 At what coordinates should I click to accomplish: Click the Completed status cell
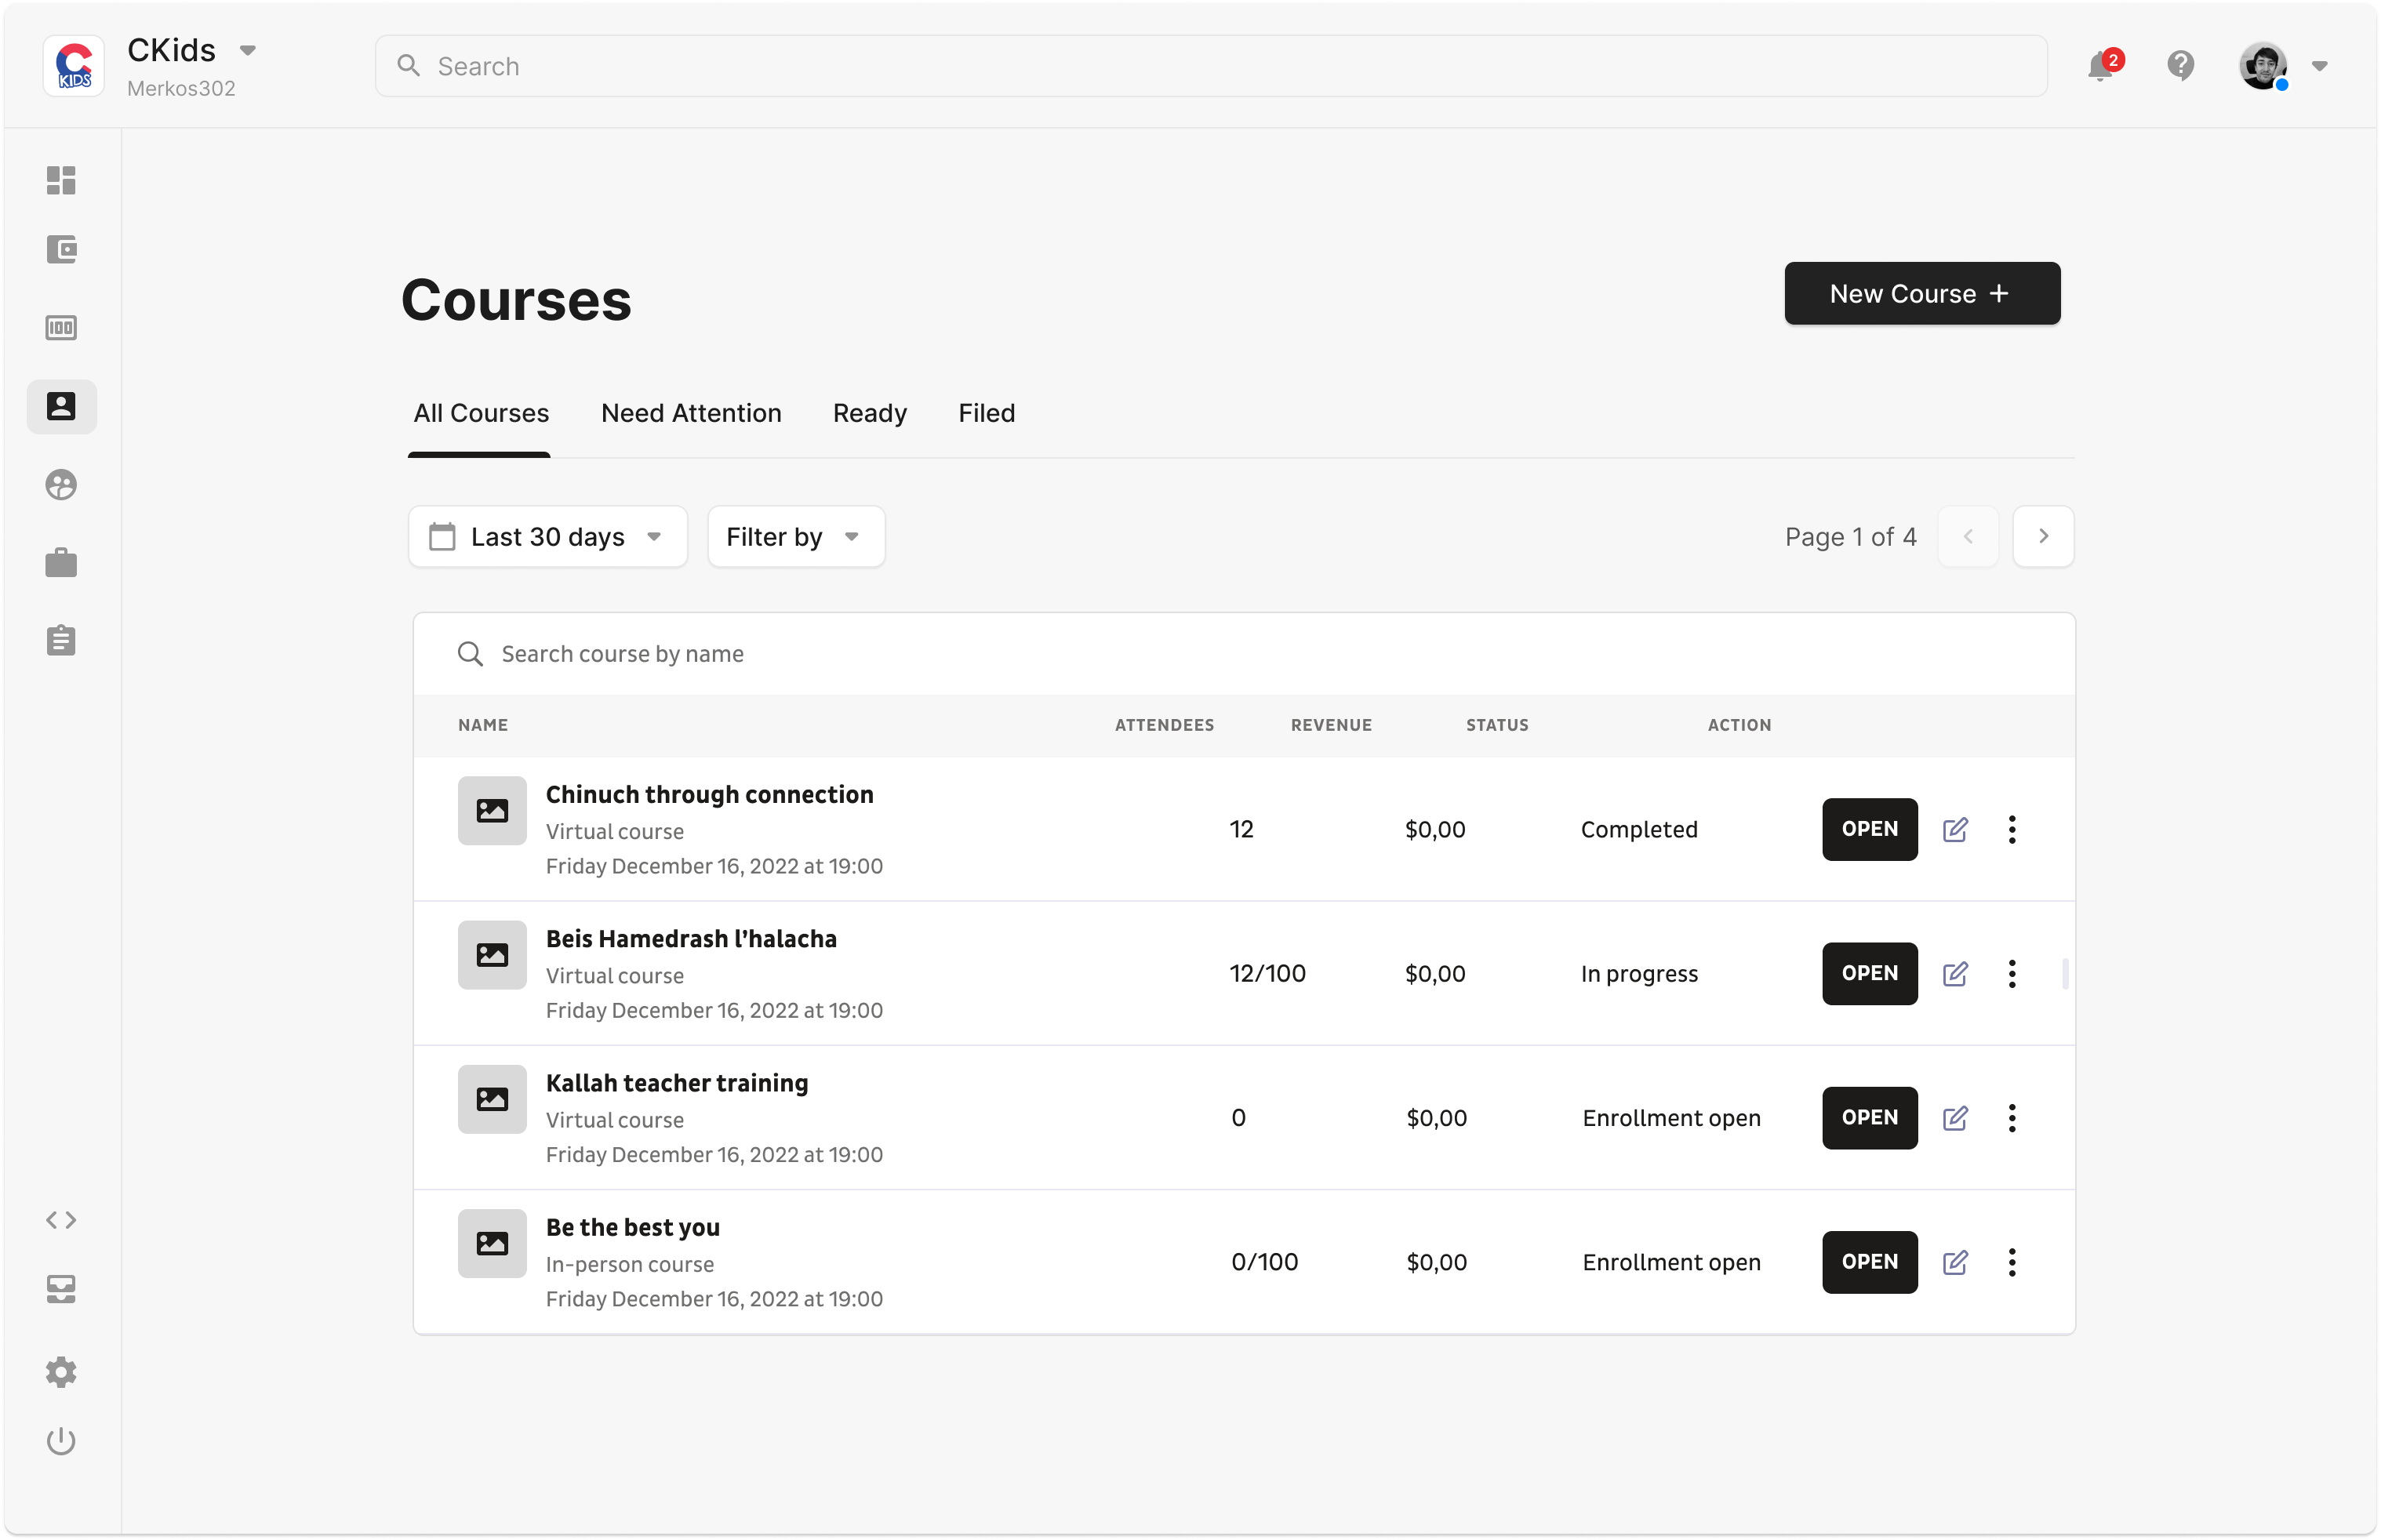1639,829
